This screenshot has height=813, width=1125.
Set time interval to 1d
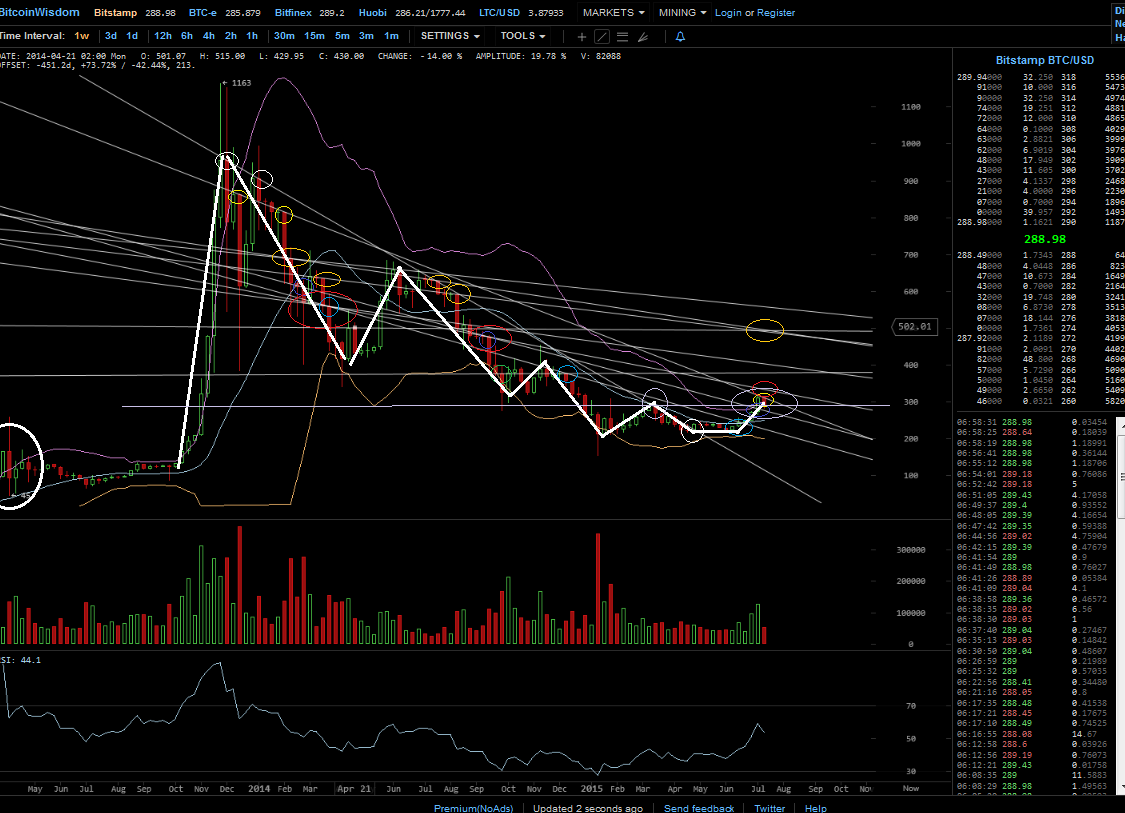(132, 36)
